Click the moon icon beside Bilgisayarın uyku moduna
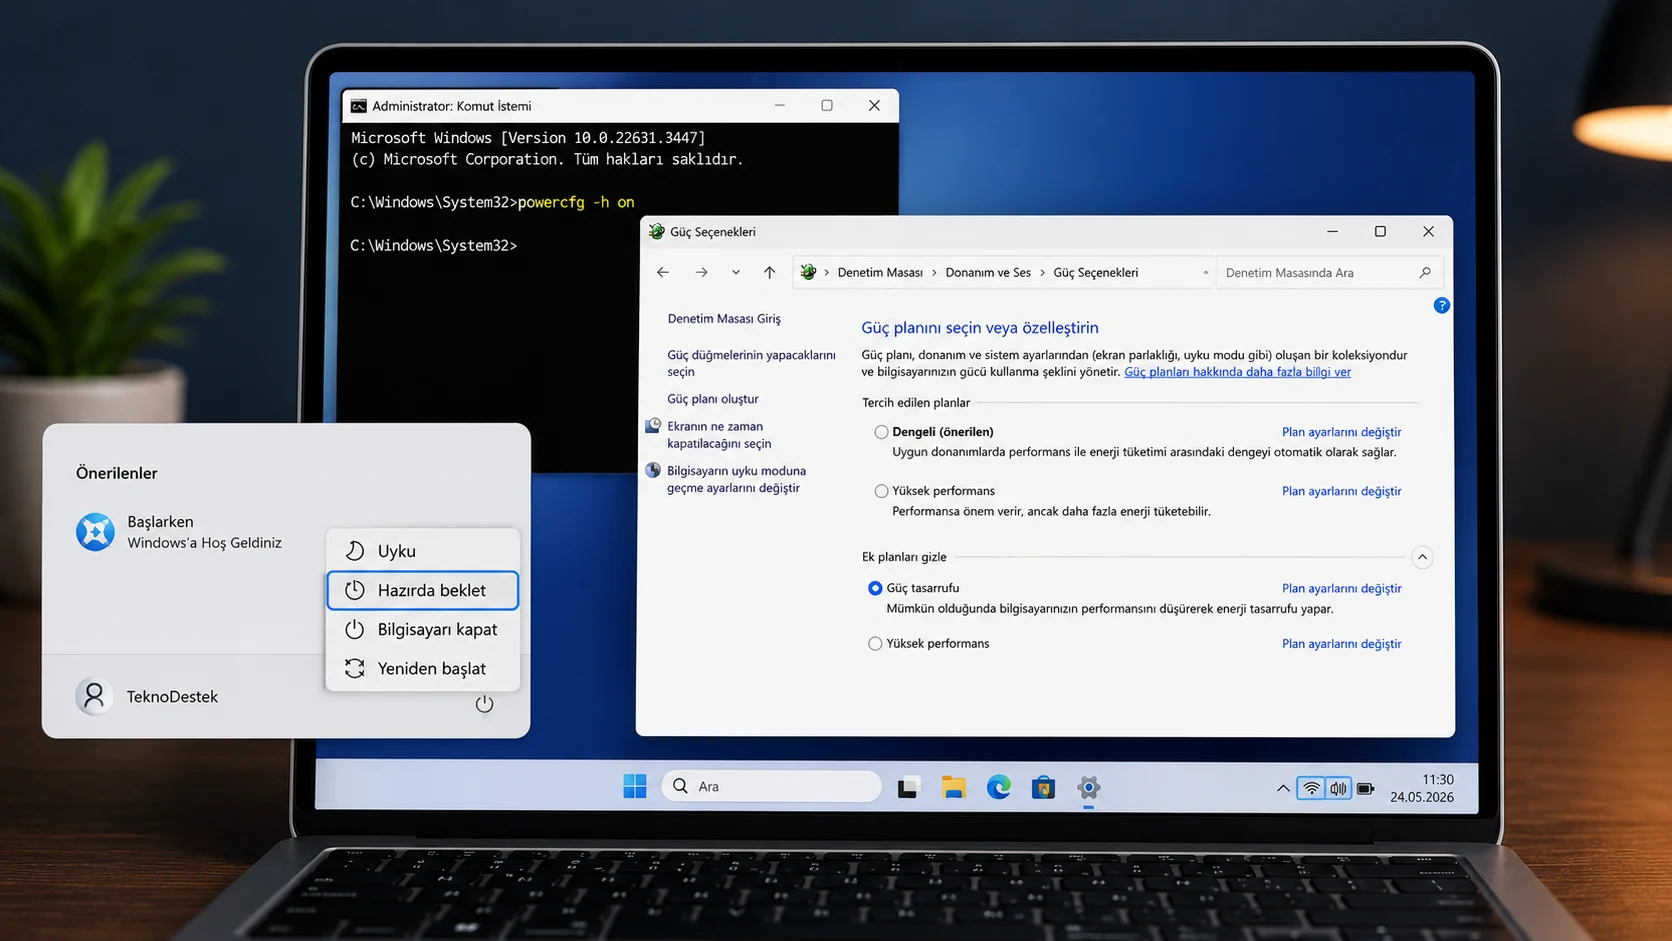Image resolution: width=1672 pixels, height=941 pixels. tap(653, 470)
